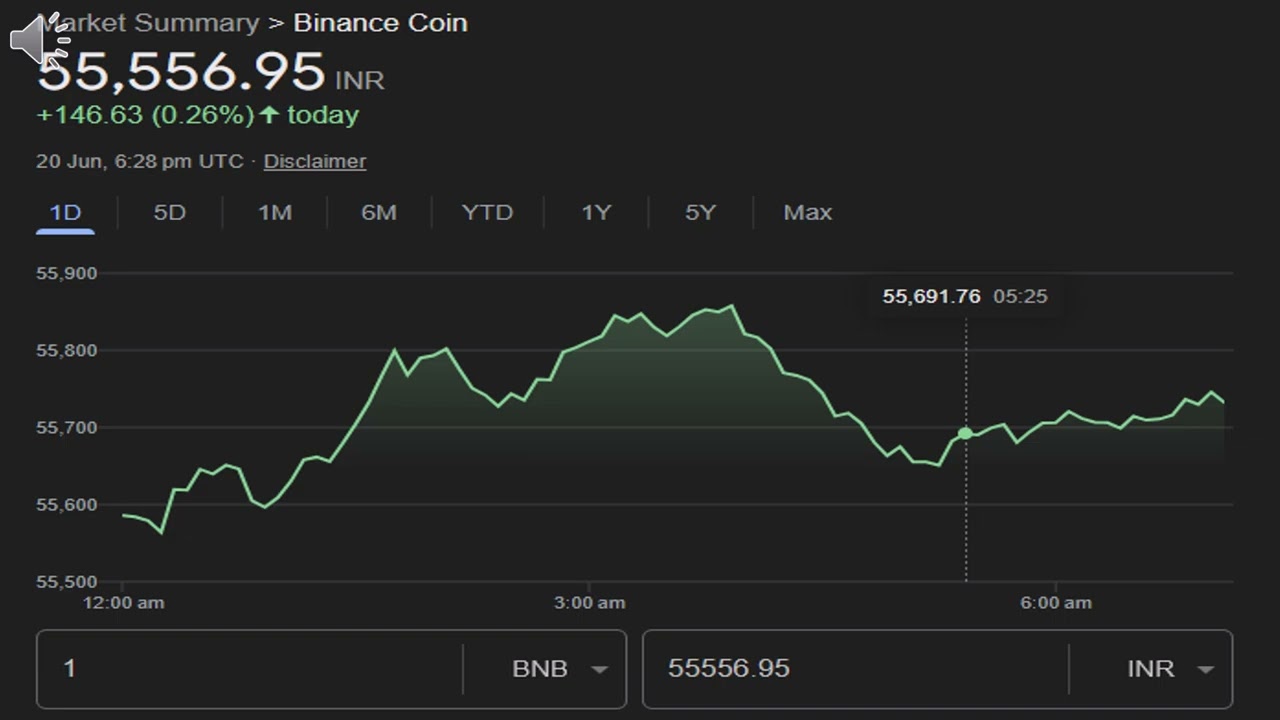
Task: Click the INR amount field showing 55556.95
Action: pyautogui.click(x=855, y=669)
